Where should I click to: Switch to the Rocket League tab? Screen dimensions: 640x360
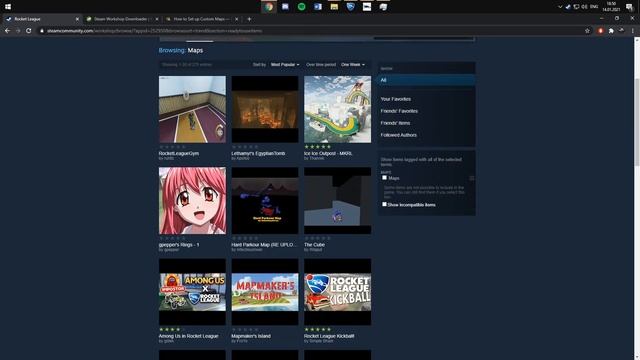[x=42, y=19]
